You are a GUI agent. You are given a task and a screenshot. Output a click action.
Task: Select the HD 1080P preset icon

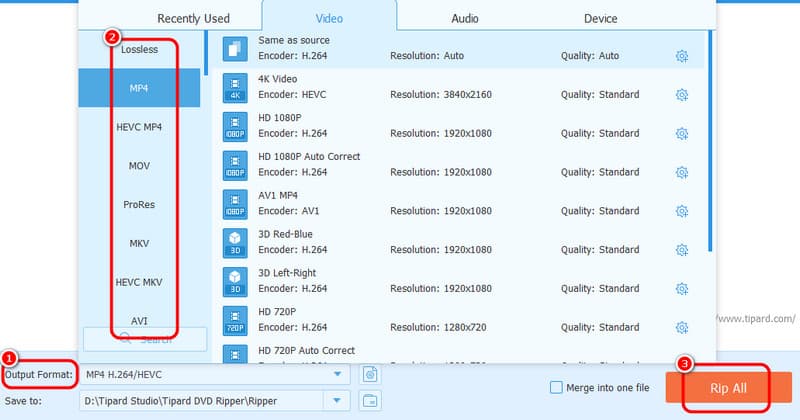pyautogui.click(x=235, y=127)
